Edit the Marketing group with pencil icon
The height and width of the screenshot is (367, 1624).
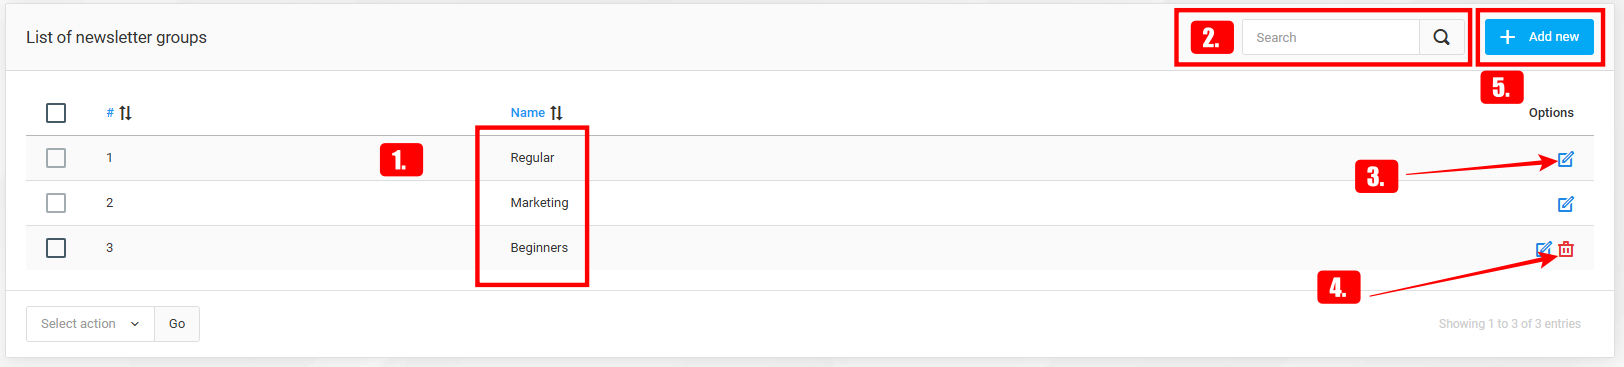1566,204
